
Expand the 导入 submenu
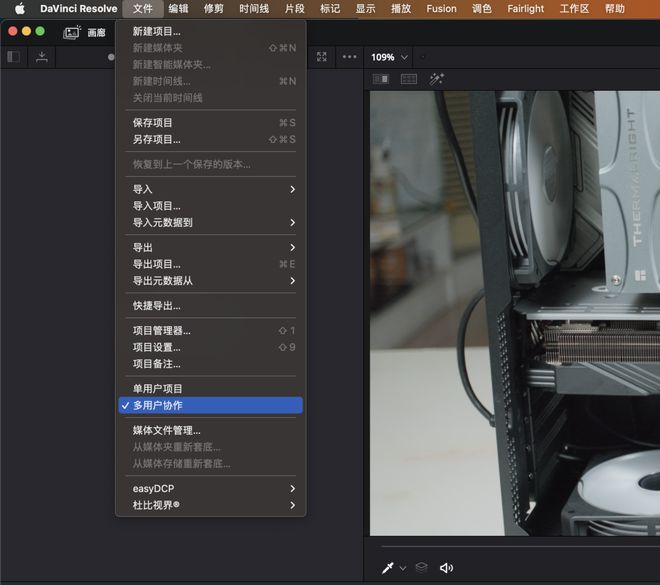[210, 189]
